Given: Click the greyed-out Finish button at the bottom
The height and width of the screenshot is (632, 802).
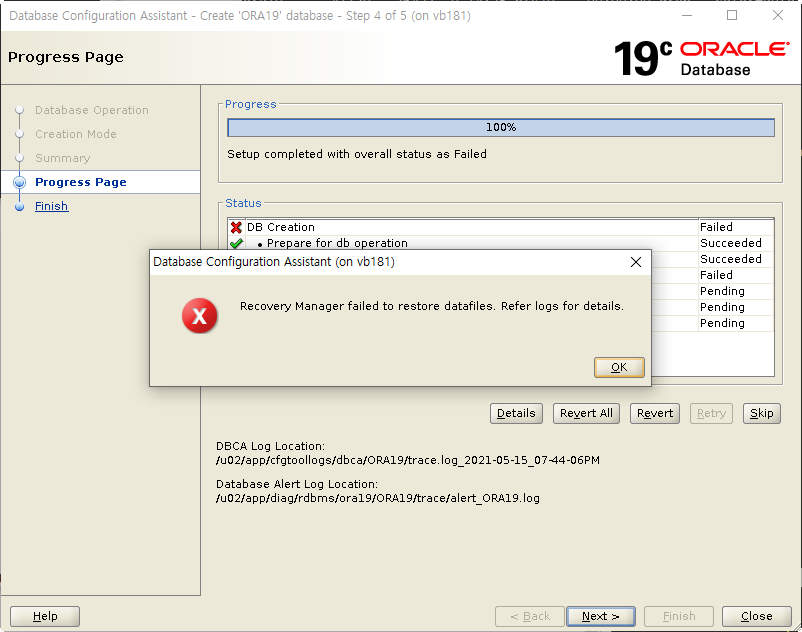Looking at the screenshot, I should pyautogui.click(x=679, y=616).
